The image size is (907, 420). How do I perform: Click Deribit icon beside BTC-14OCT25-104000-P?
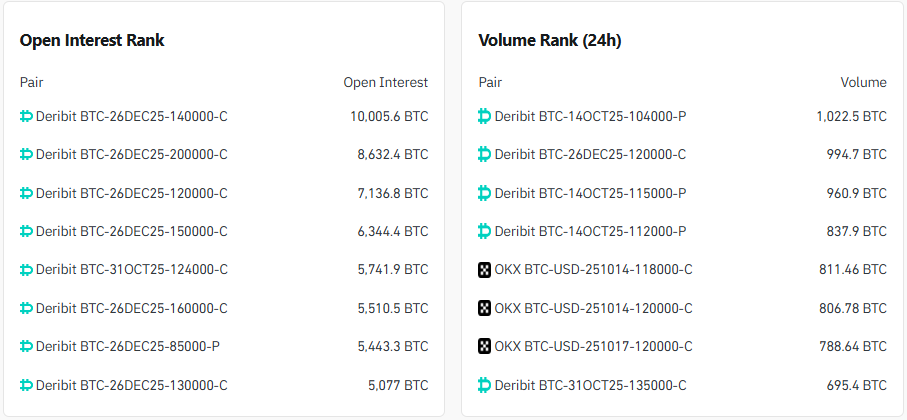click(485, 116)
